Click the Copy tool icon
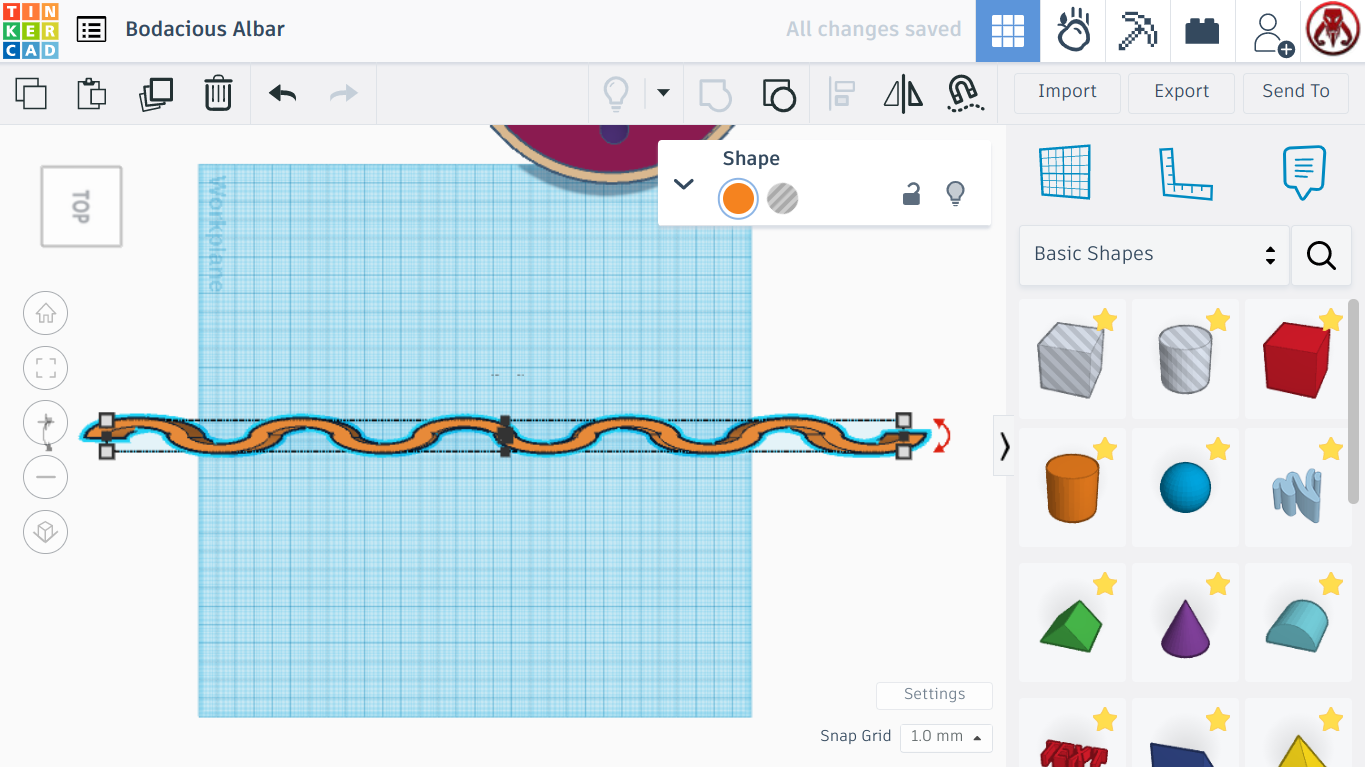 click(31, 94)
